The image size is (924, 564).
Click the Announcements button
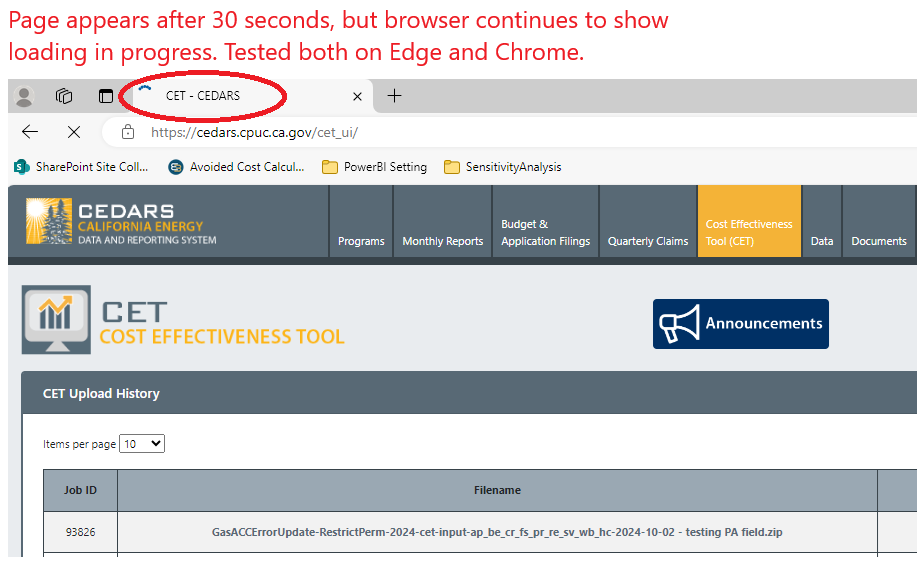coord(741,324)
